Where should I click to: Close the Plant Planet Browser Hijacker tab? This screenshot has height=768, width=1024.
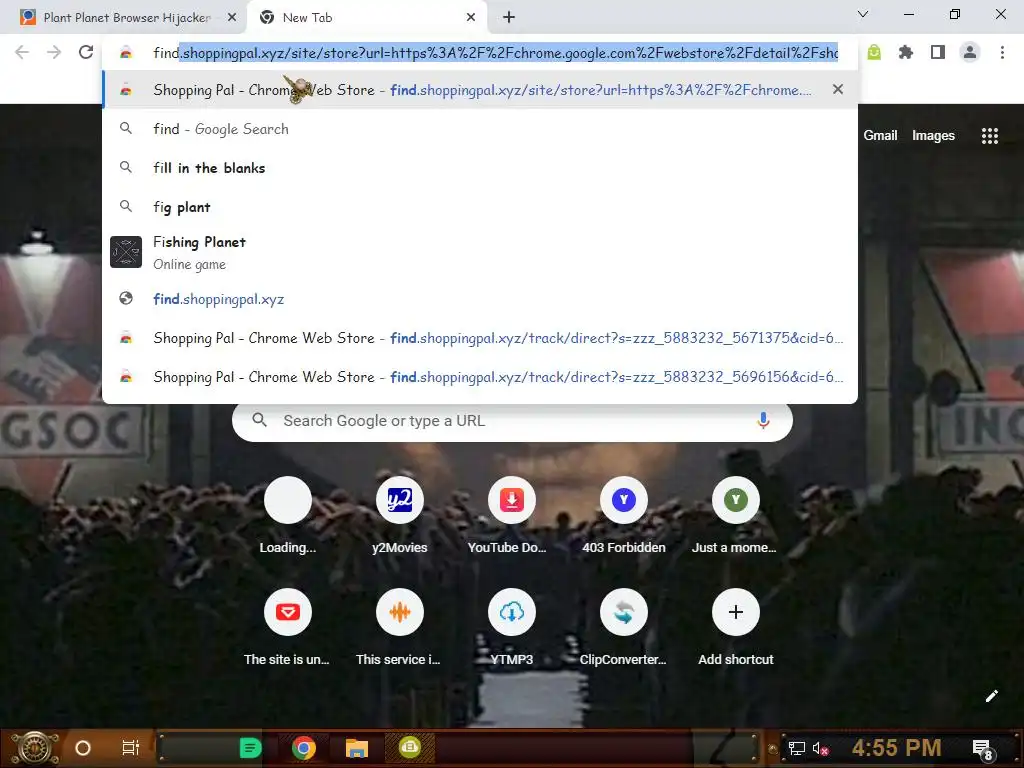(232, 18)
